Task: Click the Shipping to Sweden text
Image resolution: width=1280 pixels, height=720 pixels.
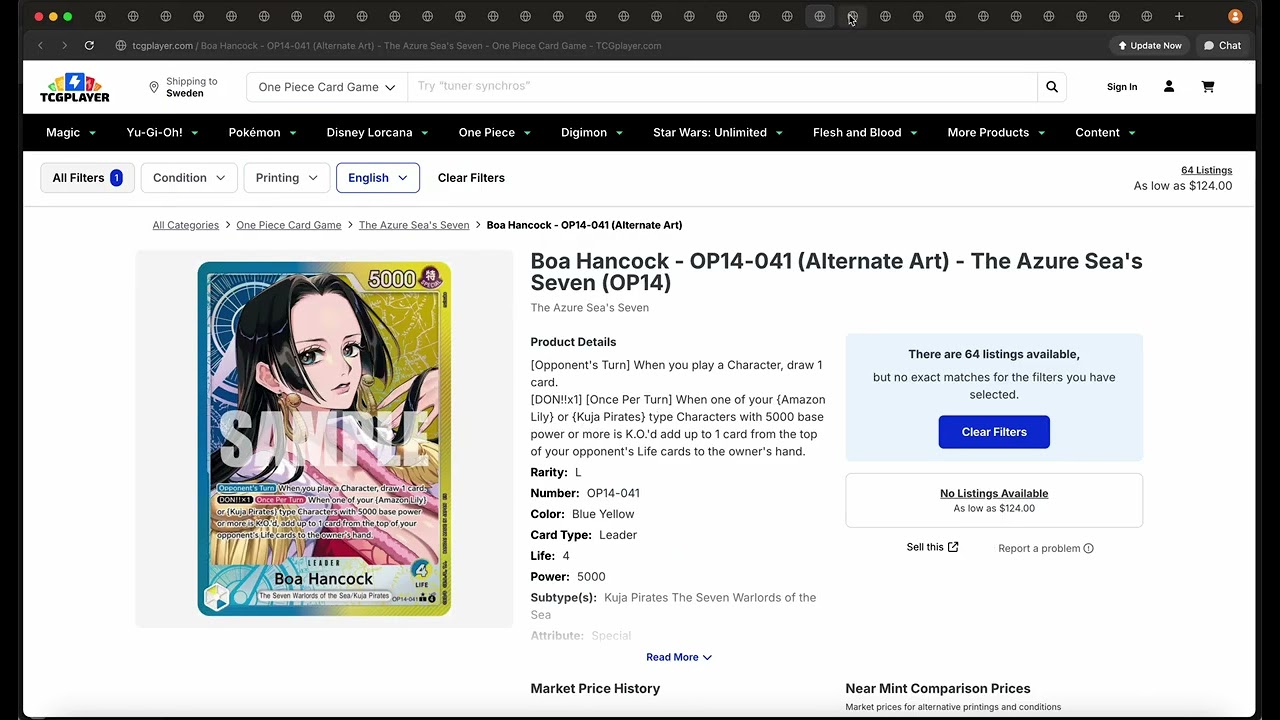Action: (x=191, y=87)
